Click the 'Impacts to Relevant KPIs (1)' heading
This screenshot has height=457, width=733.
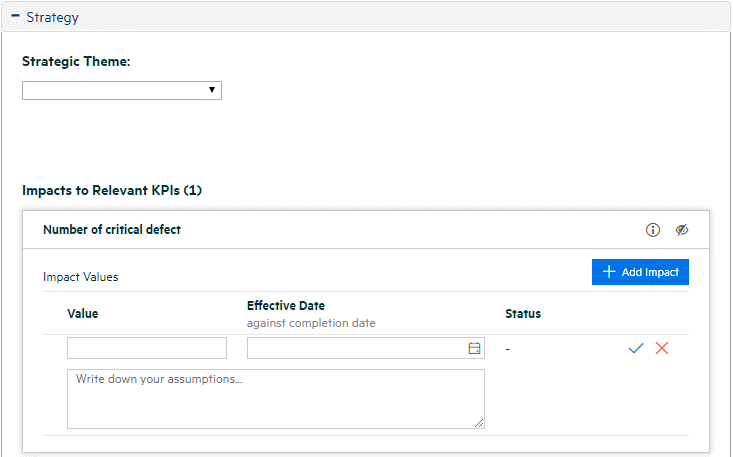112,191
